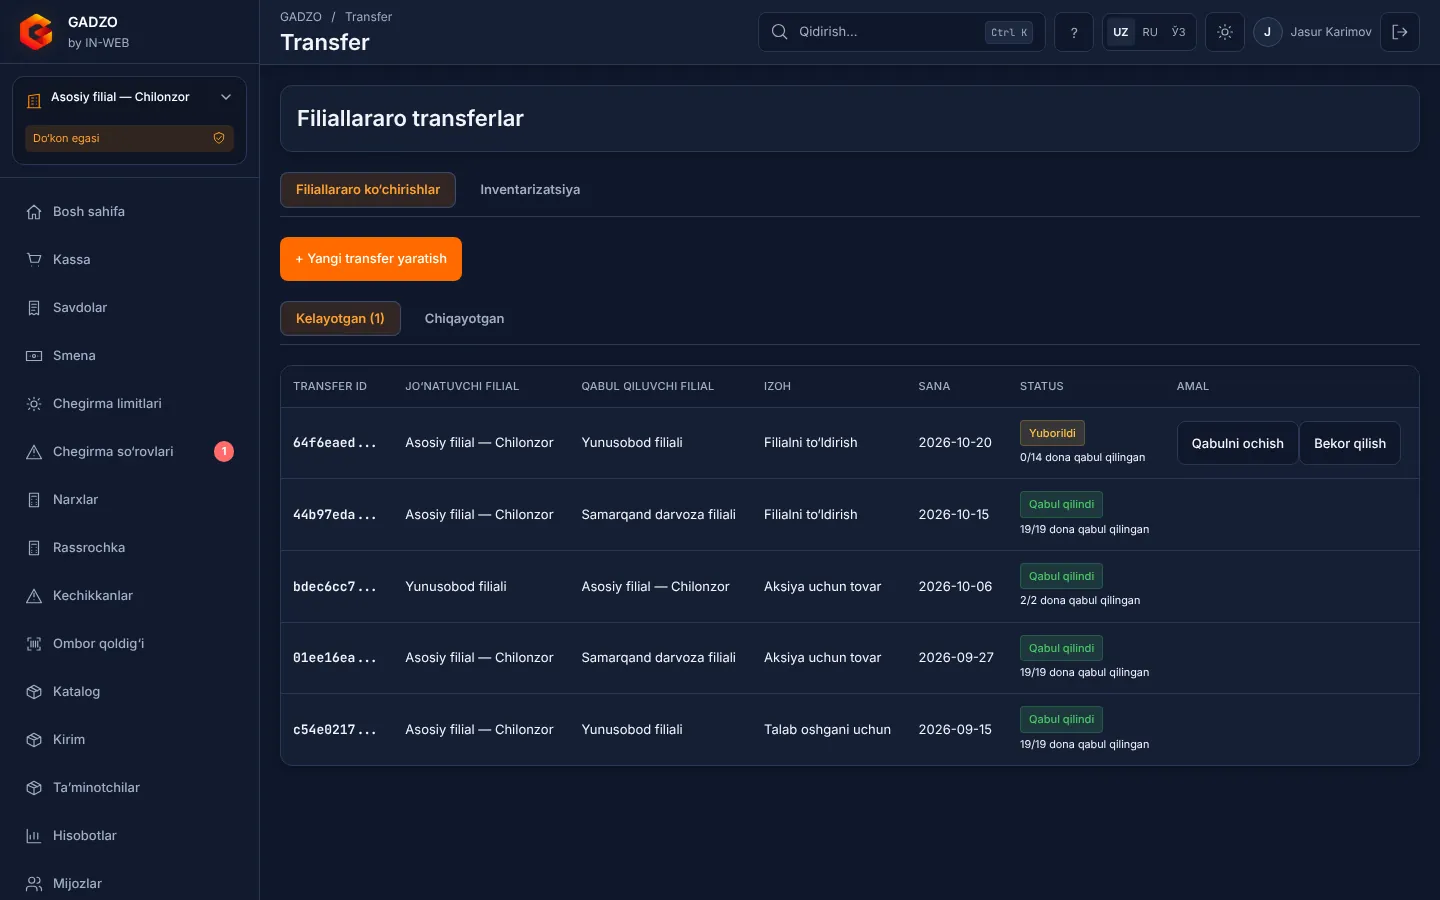
Task: Select the Kelayotgan (1) tab
Action: pos(340,319)
